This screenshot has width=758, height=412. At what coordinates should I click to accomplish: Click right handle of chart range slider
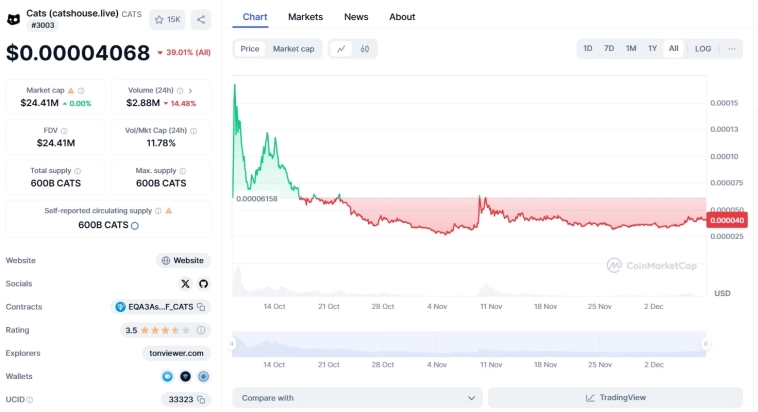705,344
